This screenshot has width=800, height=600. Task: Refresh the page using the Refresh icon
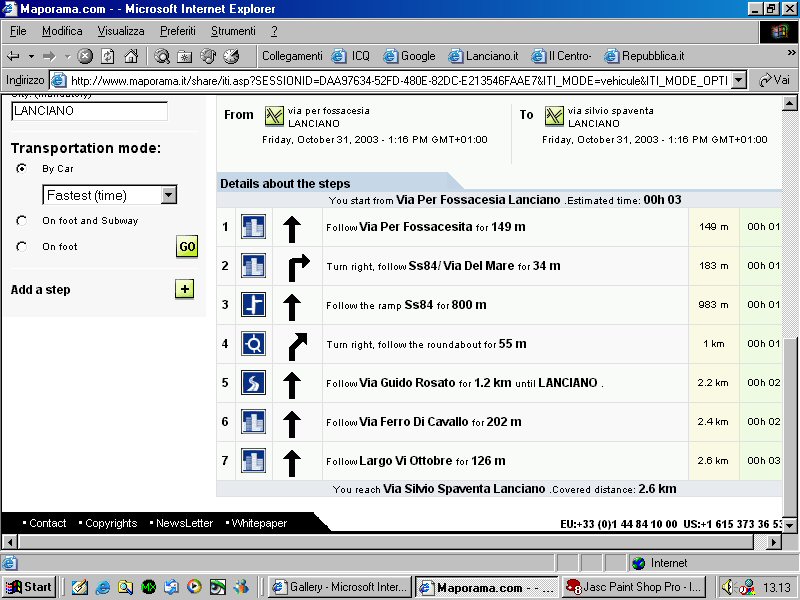click(x=108, y=56)
